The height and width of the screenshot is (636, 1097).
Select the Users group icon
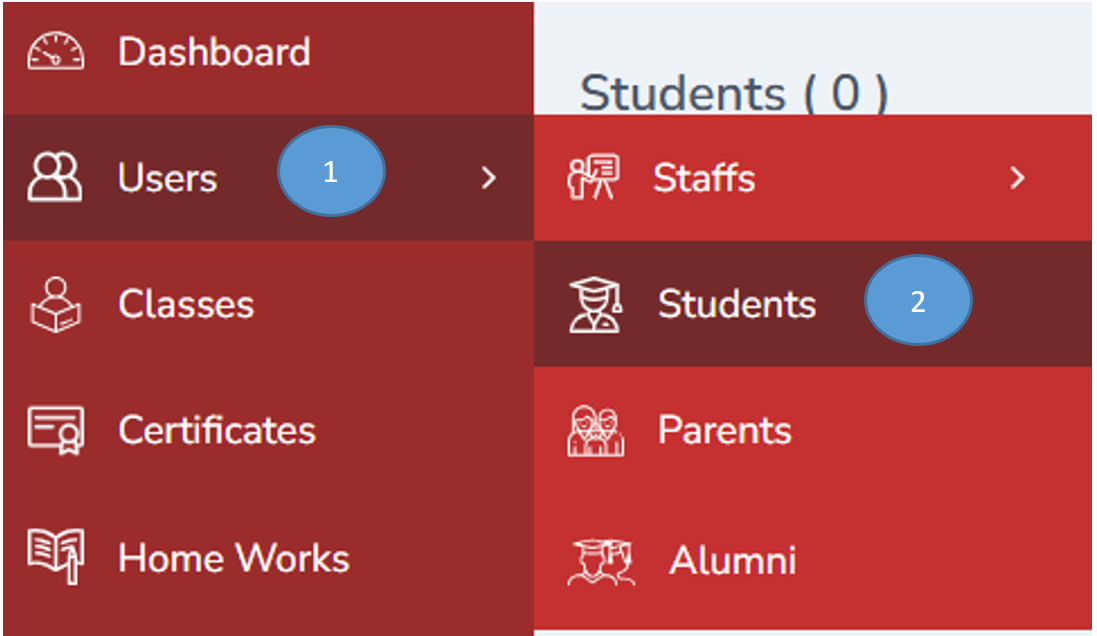coord(52,177)
